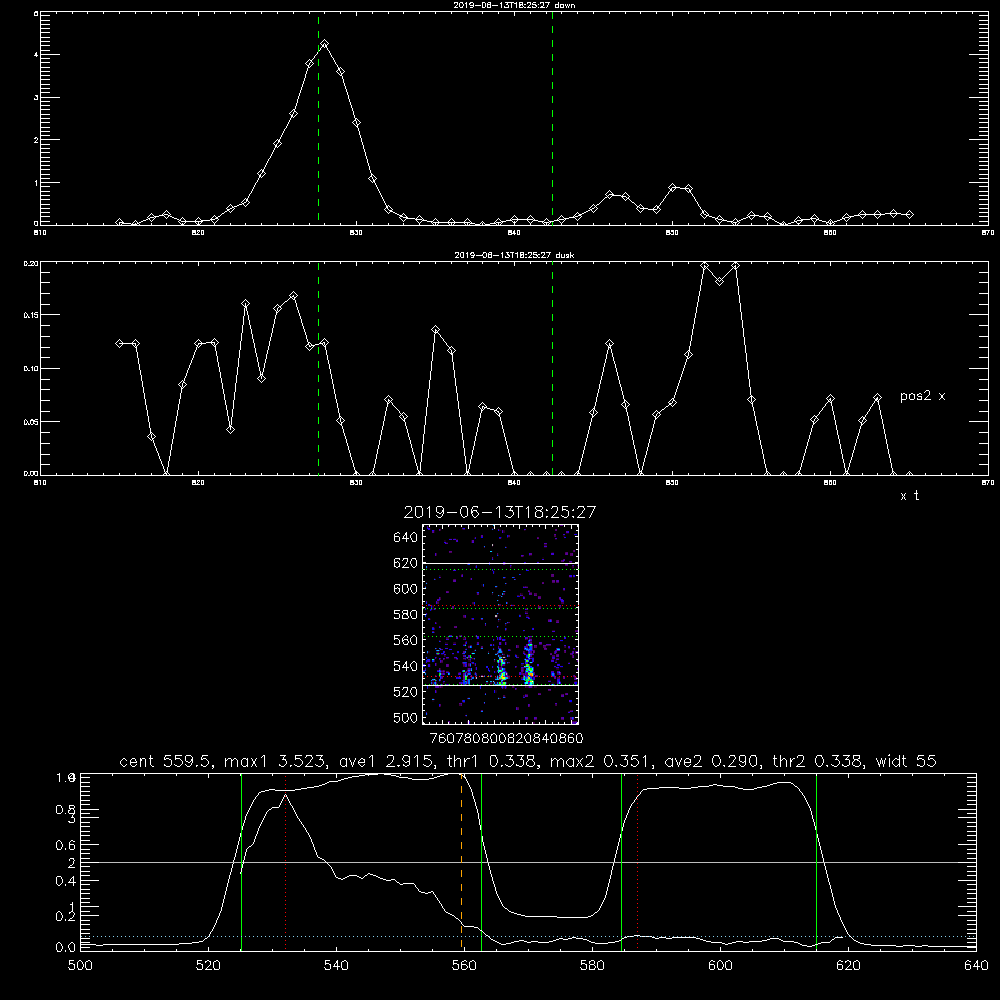1000x1000 pixels.
Task: Select the heatmap image panel
Action: [500, 624]
